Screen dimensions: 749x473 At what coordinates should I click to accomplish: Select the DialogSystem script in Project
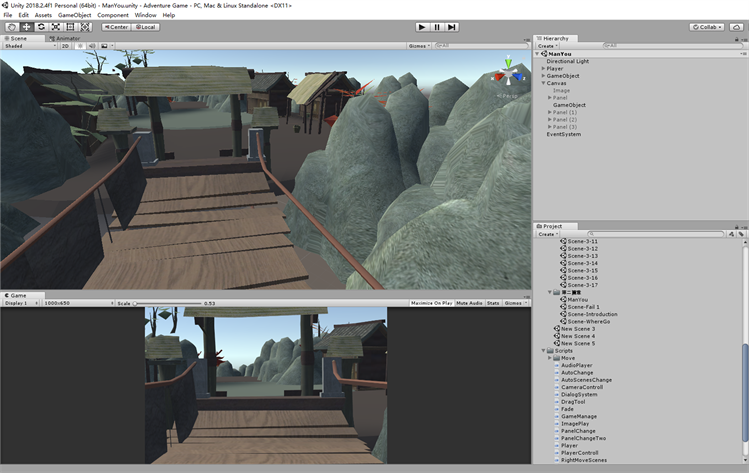pyautogui.click(x=579, y=394)
